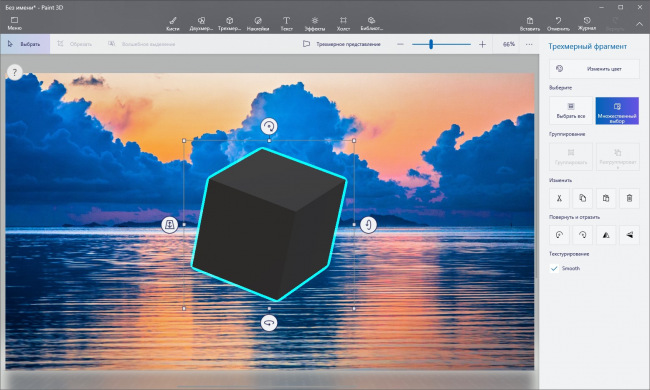Select the Text tool
Screen dimensions: 650x390
pyautogui.click(x=286, y=24)
